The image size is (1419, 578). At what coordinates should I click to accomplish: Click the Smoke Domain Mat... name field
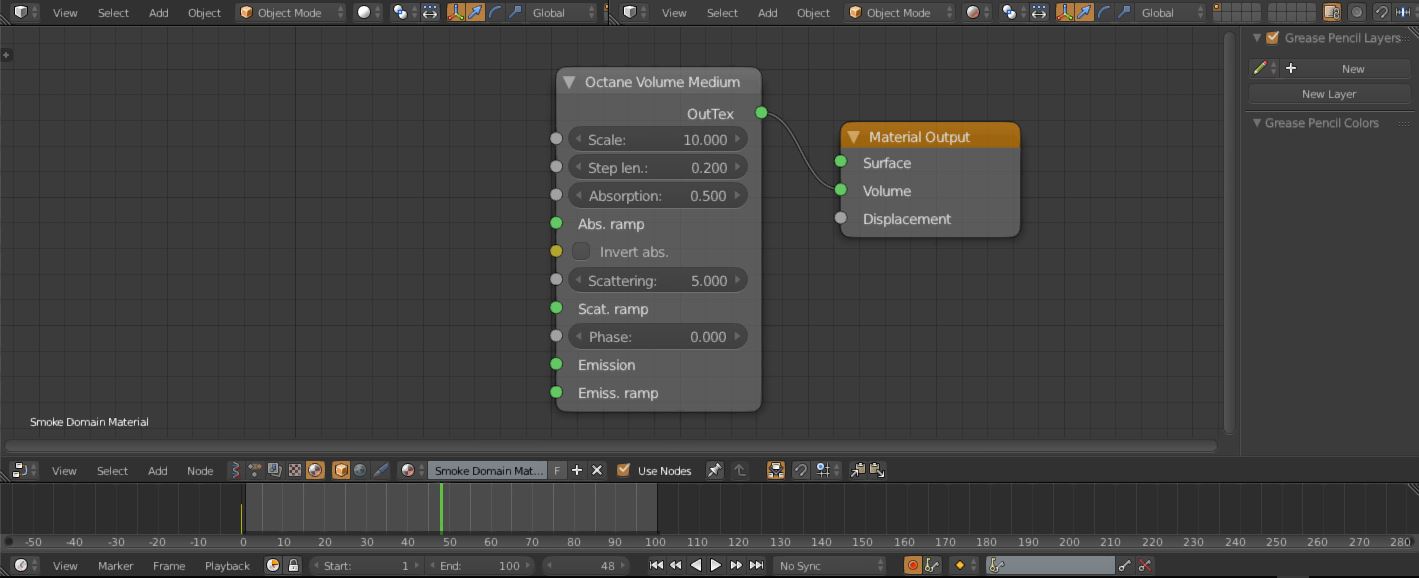coord(488,470)
